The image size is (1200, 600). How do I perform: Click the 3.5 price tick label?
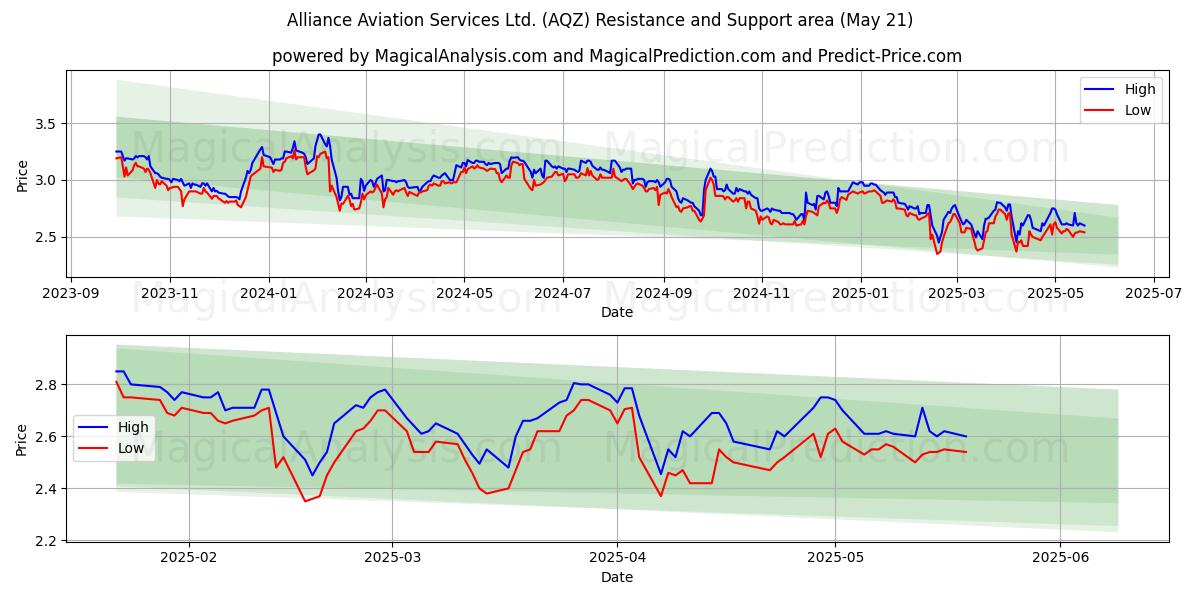coord(48,124)
